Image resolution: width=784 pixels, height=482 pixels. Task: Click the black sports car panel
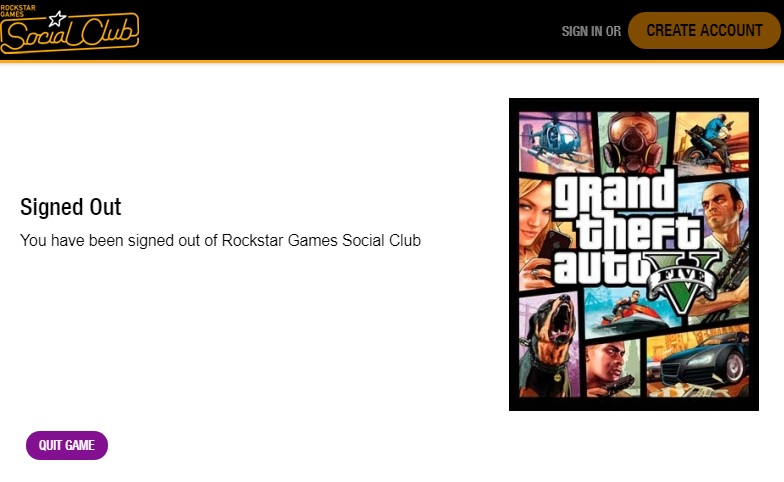point(698,362)
